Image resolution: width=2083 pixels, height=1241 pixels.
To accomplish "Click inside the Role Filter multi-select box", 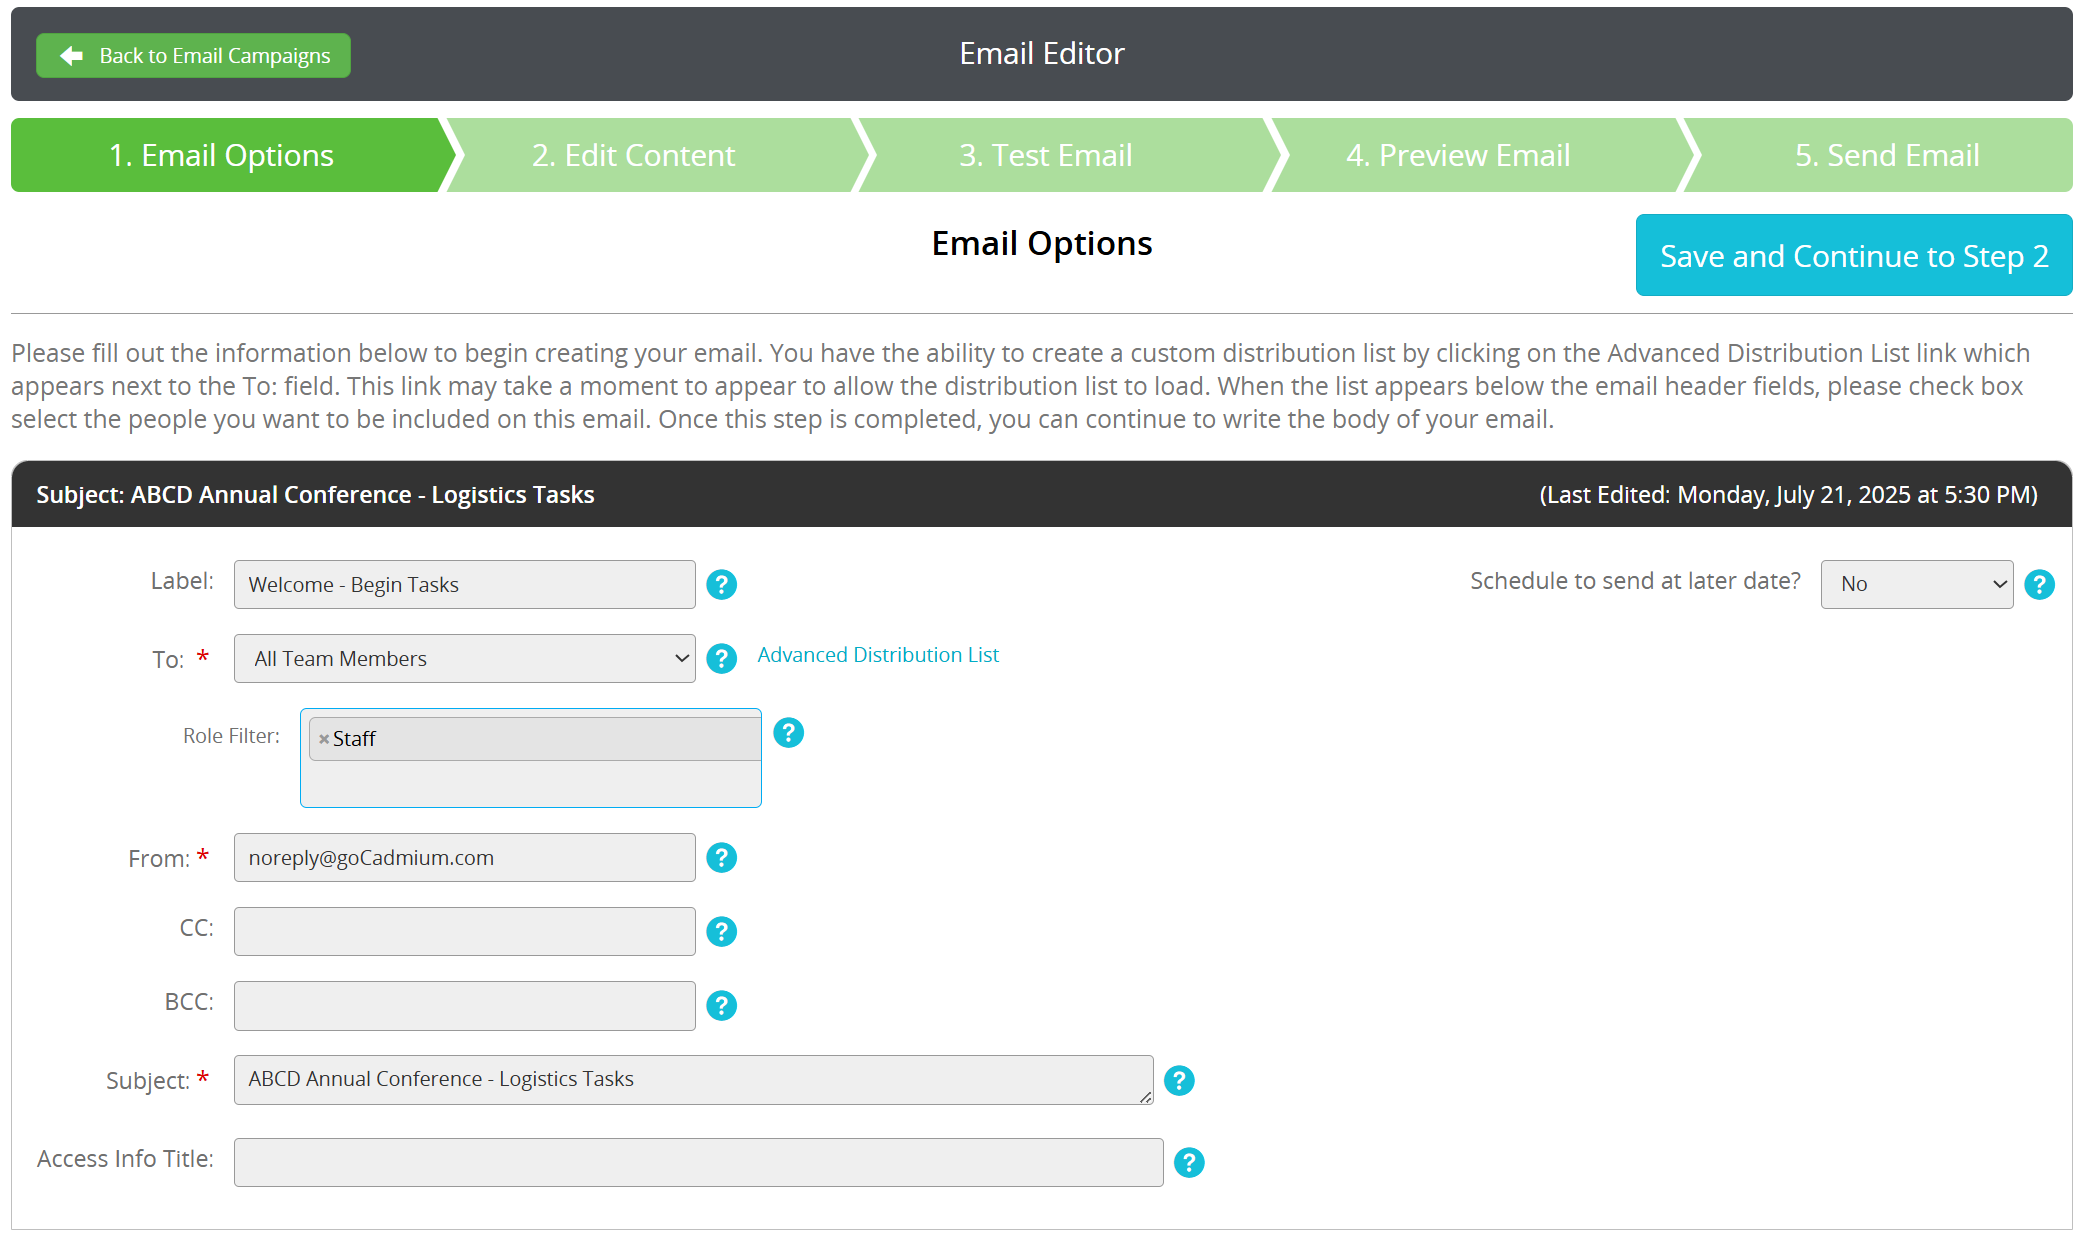I will [x=530, y=784].
